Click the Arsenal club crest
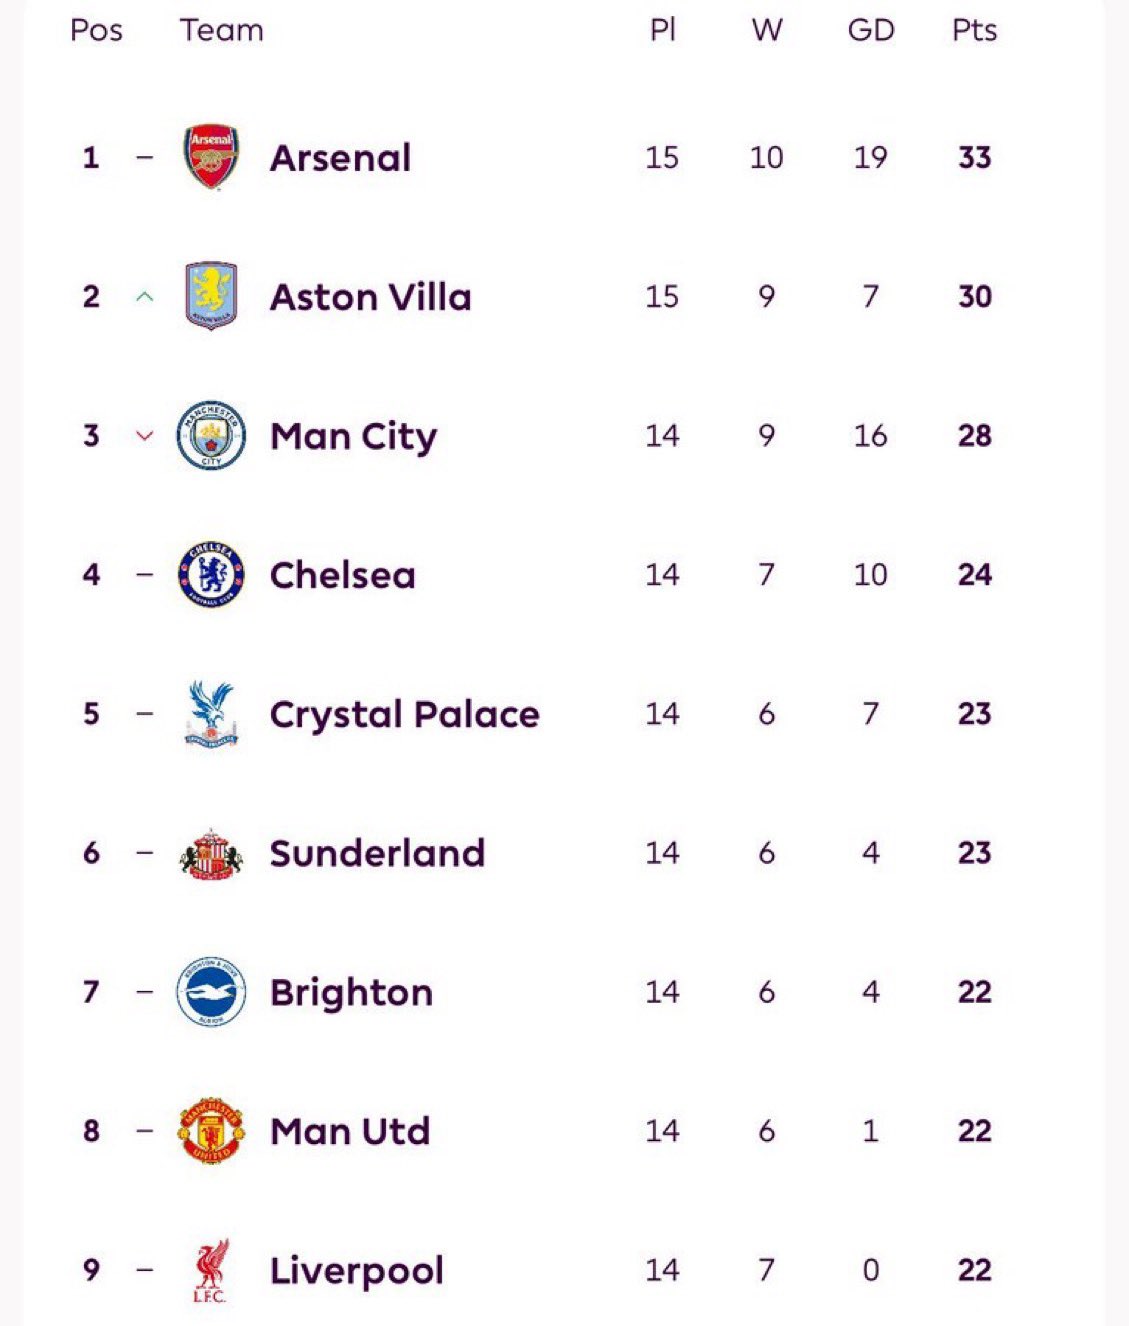The width and height of the screenshot is (1129, 1326). pyautogui.click(x=211, y=157)
